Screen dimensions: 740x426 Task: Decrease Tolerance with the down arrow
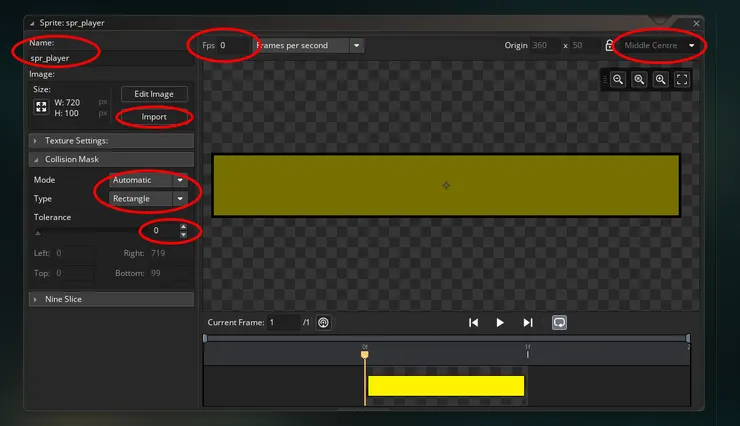tap(183, 234)
